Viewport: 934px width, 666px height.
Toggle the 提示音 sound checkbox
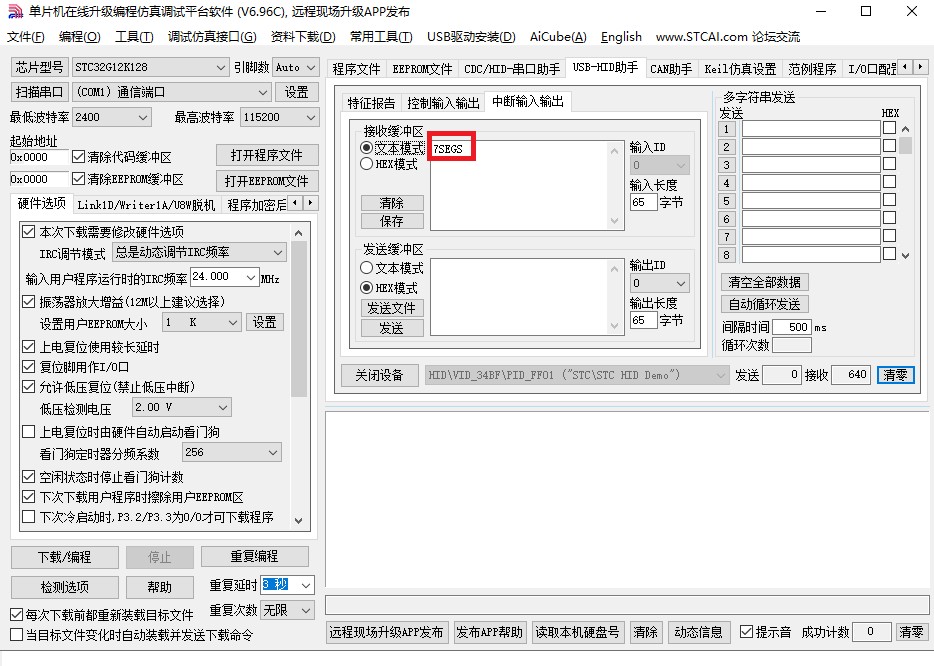pyautogui.click(x=746, y=632)
